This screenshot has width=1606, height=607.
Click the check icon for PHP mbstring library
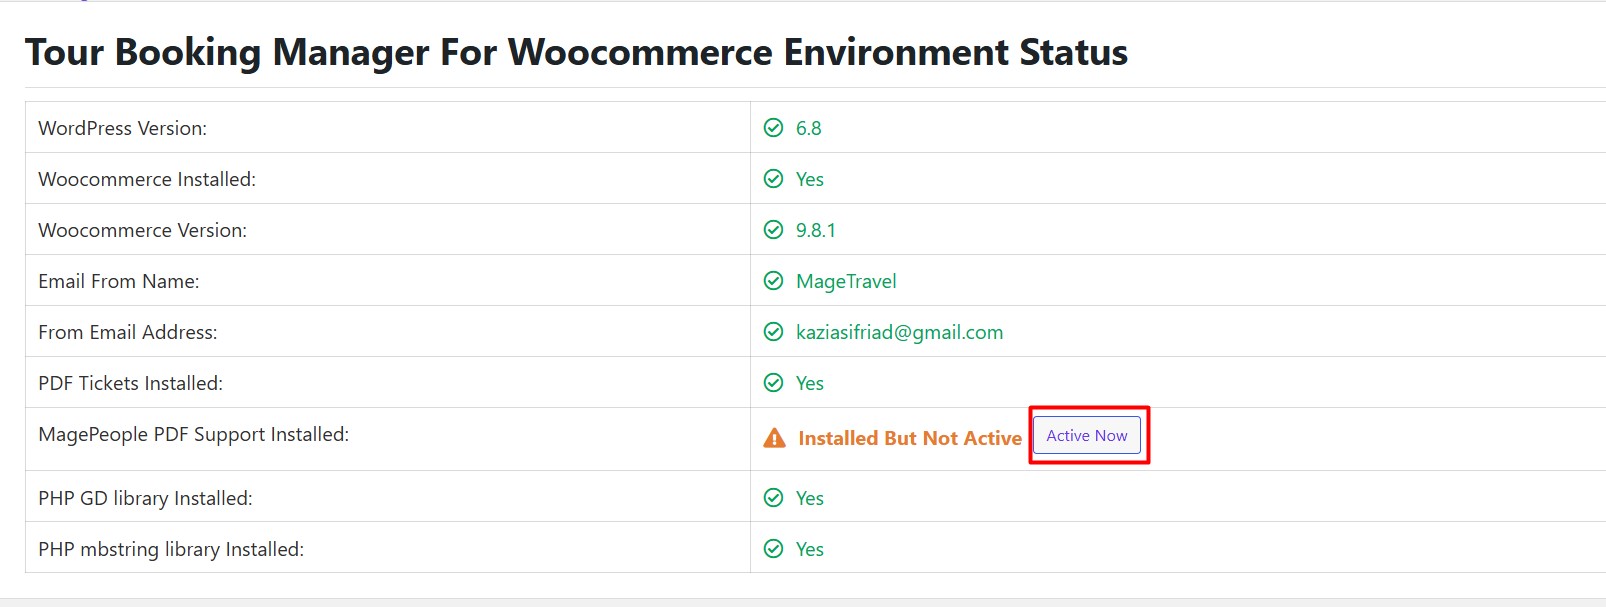pos(774,549)
